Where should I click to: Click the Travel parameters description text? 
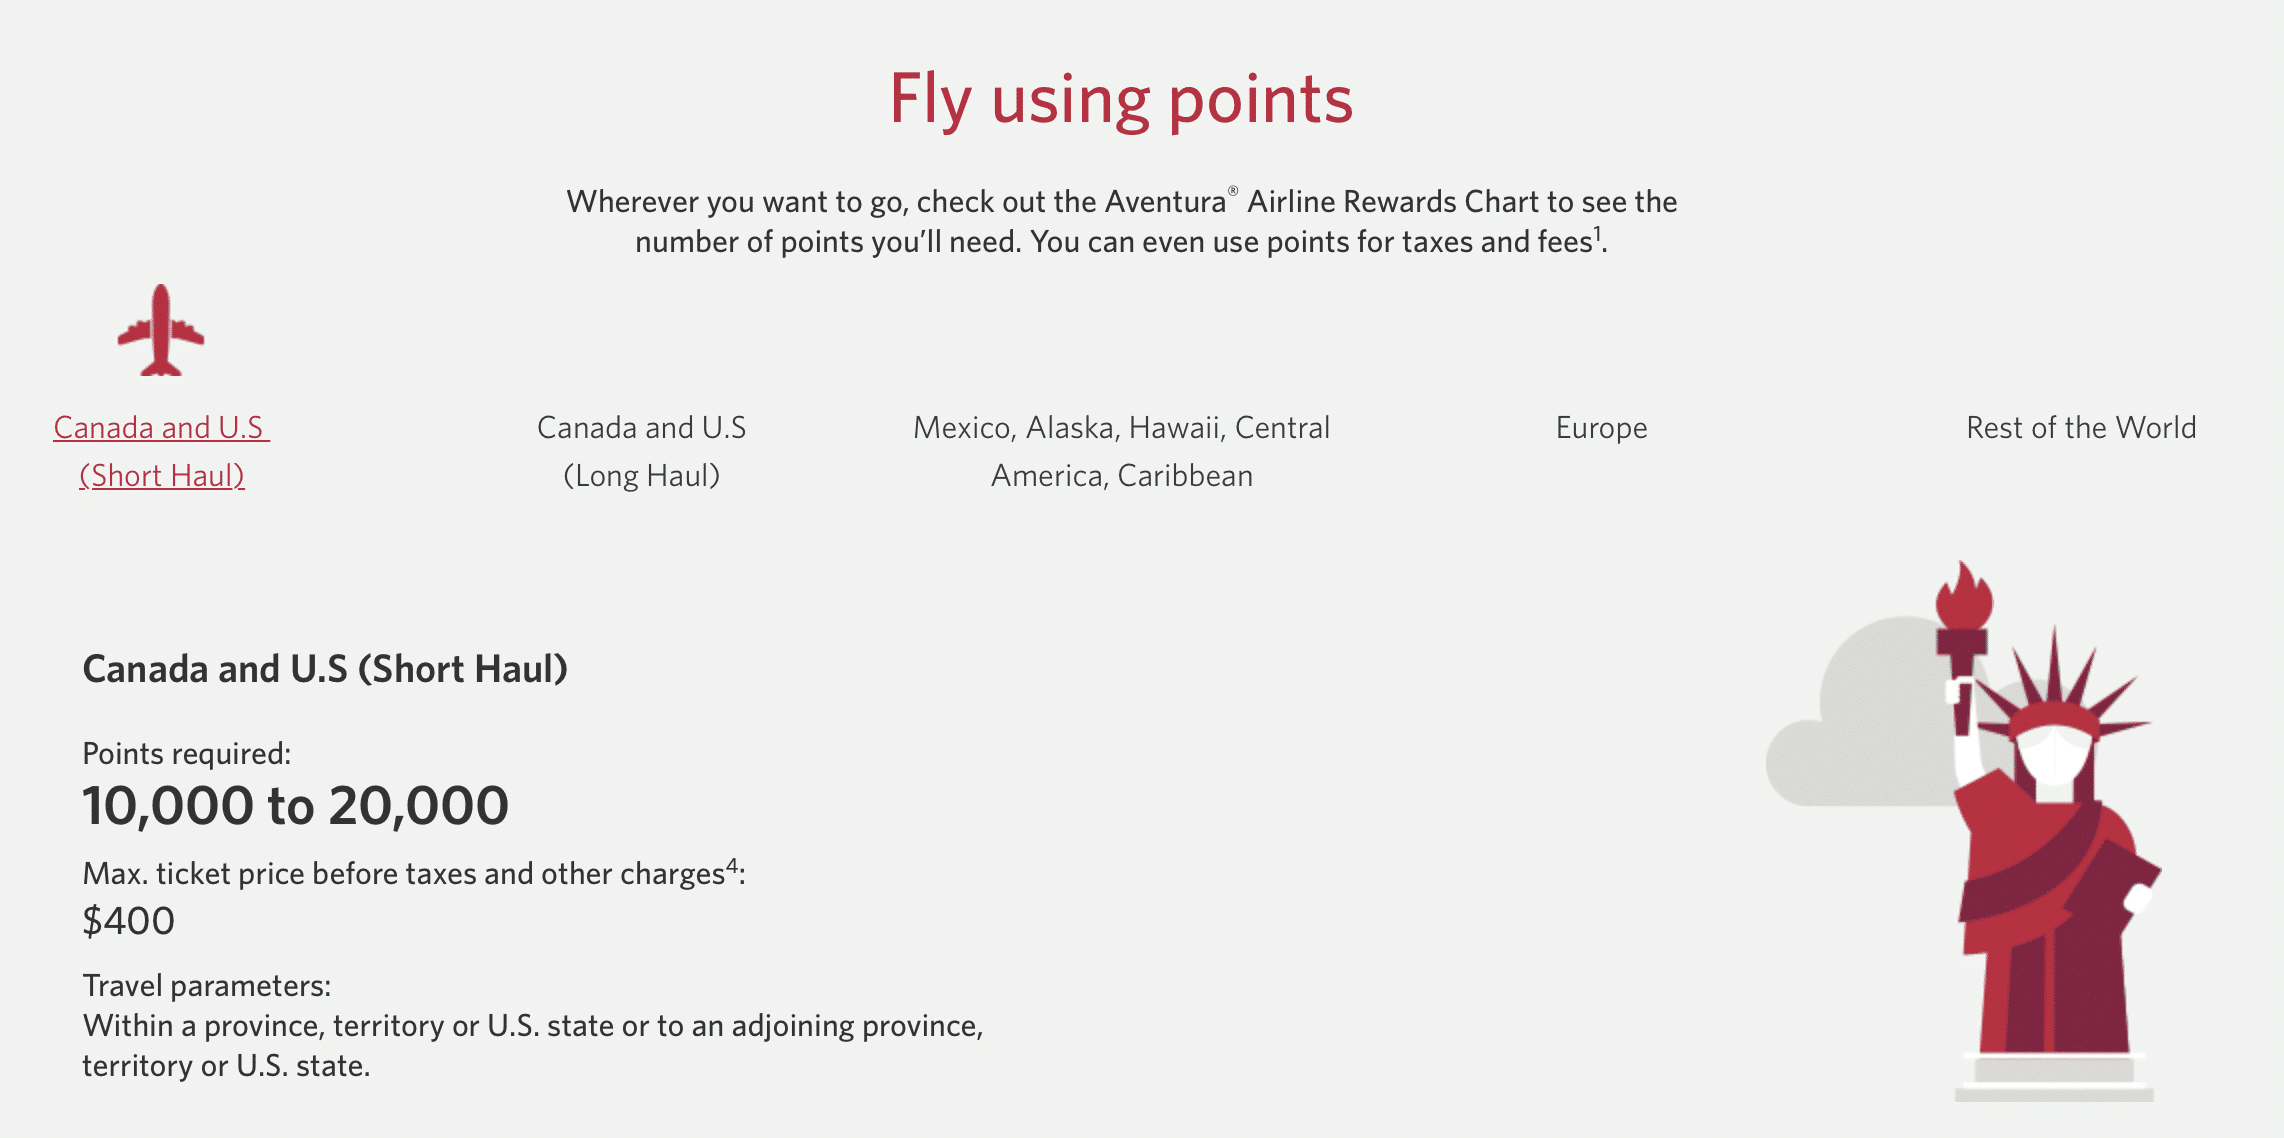pyautogui.click(x=532, y=1046)
